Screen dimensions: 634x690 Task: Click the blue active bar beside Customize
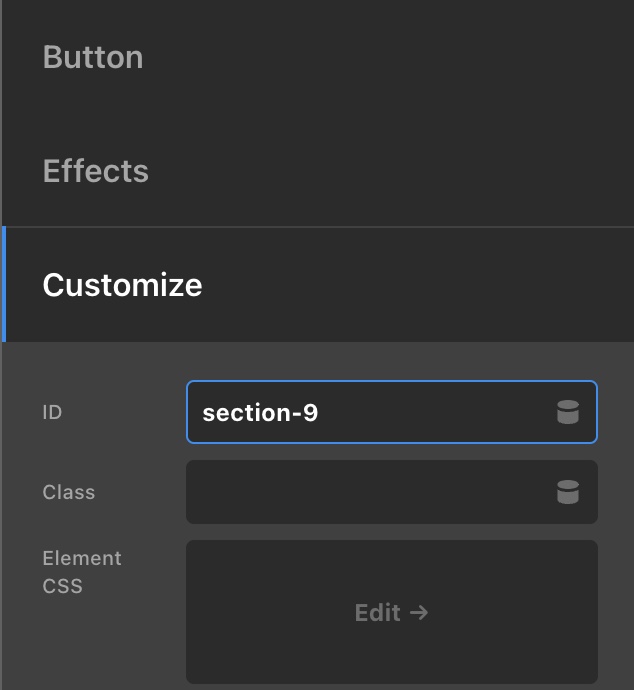[4, 285]
